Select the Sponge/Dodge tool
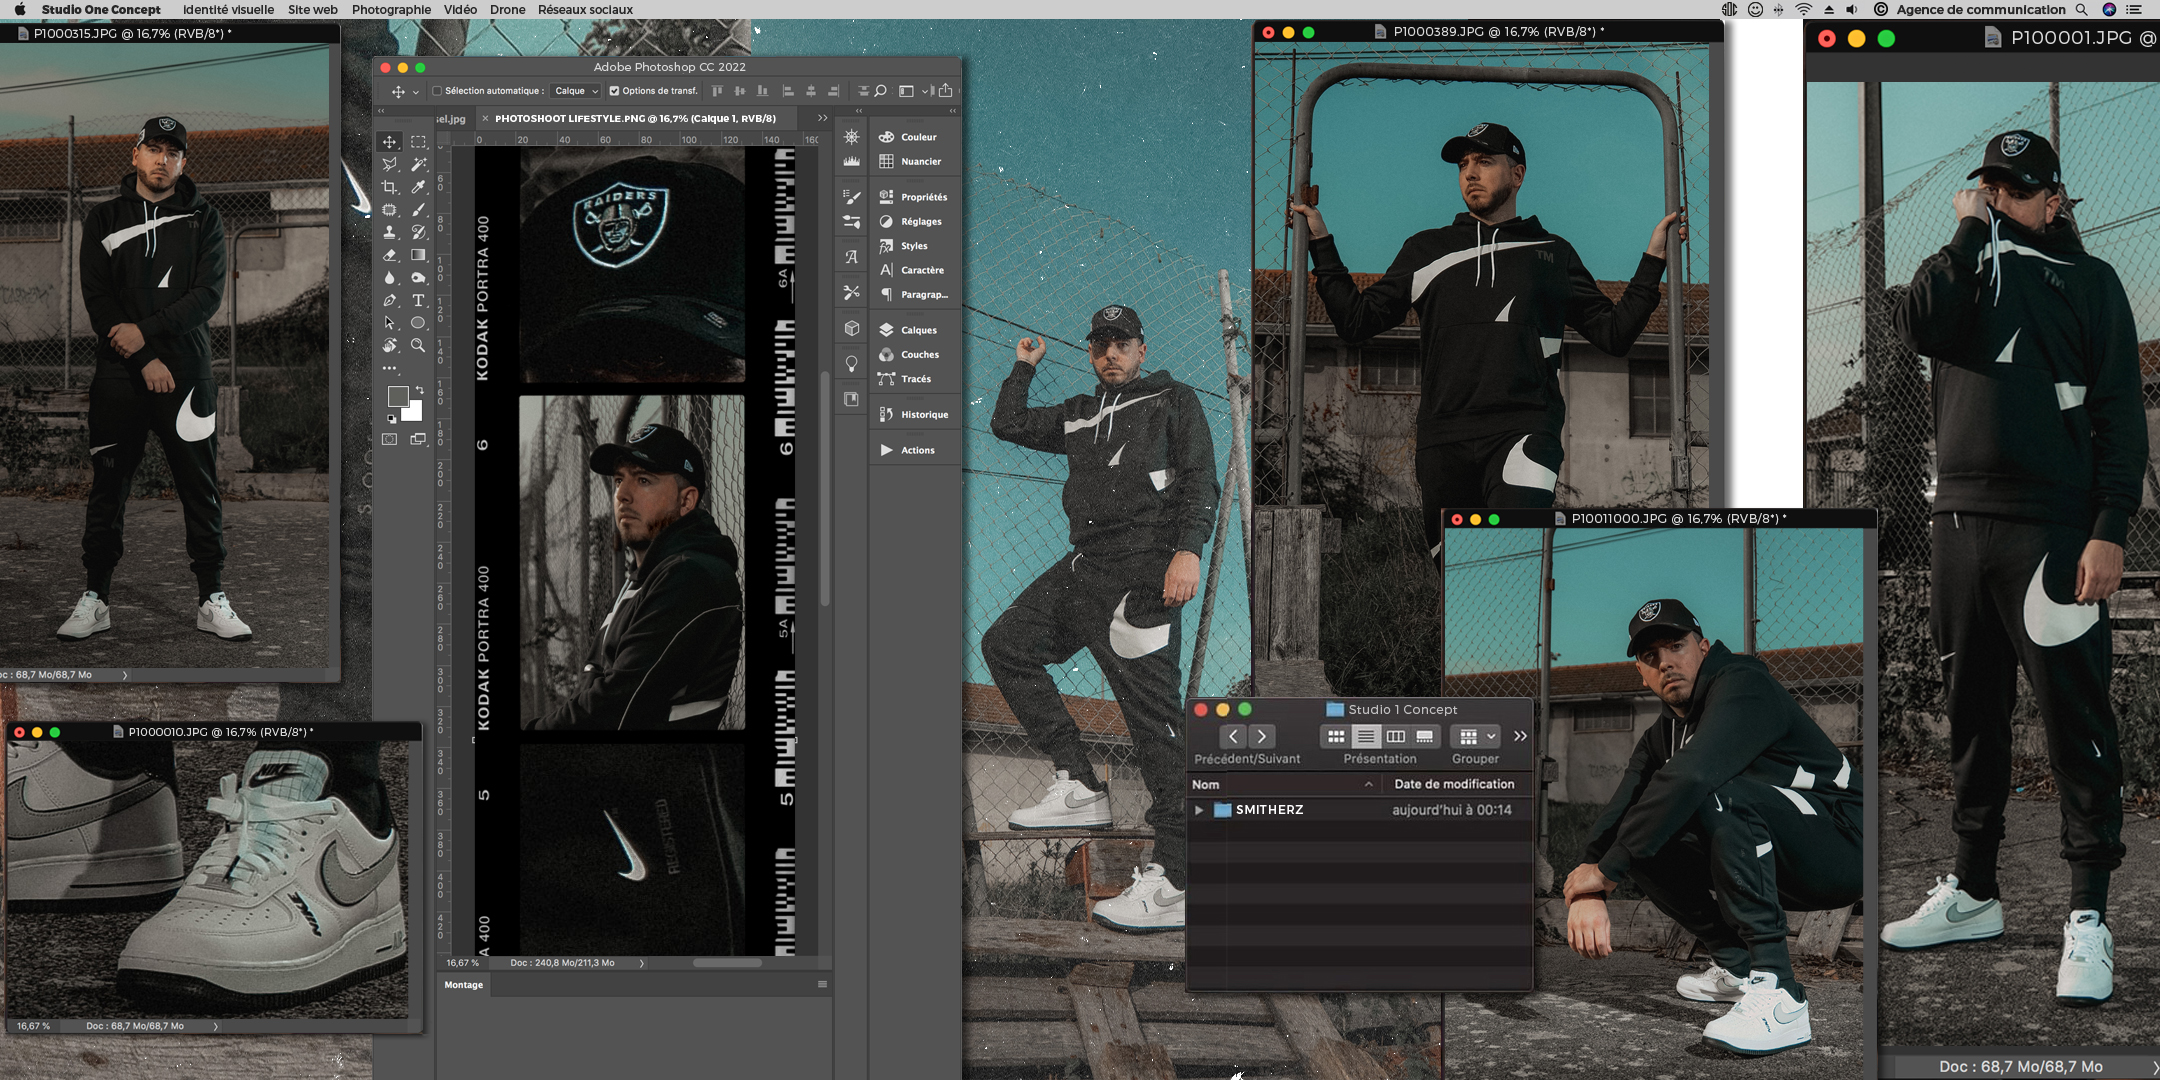Screen dimensions: 2160x1080 point(418,278)
